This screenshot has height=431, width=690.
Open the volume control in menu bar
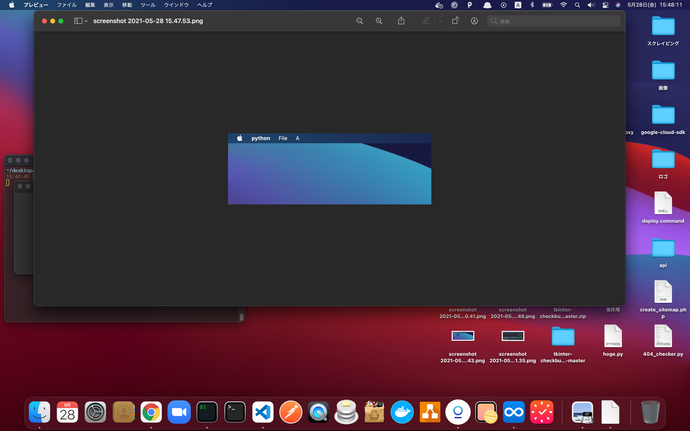tap(591, 5)
